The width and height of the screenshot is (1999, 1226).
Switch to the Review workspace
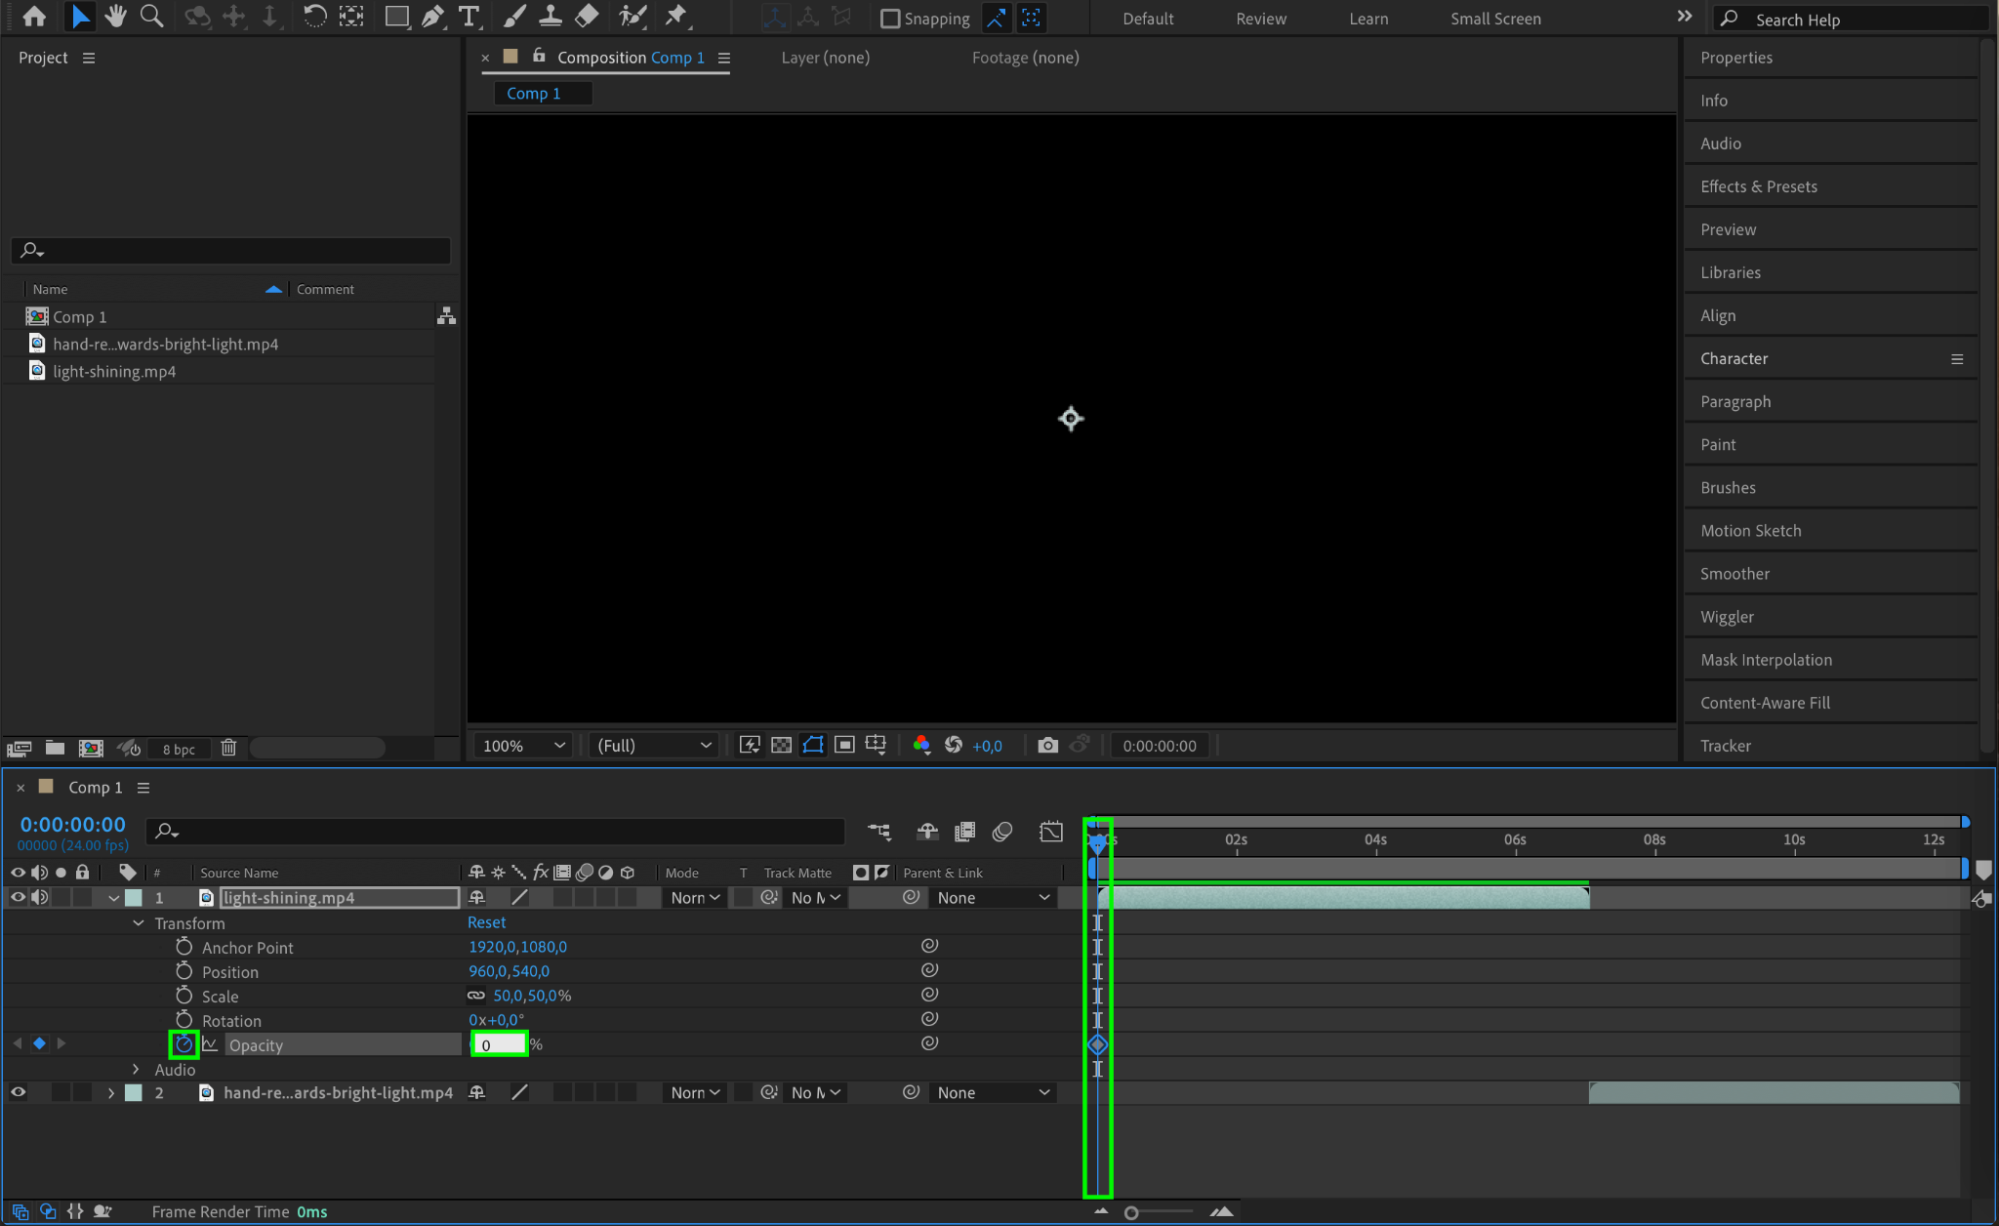[1260, 18]
